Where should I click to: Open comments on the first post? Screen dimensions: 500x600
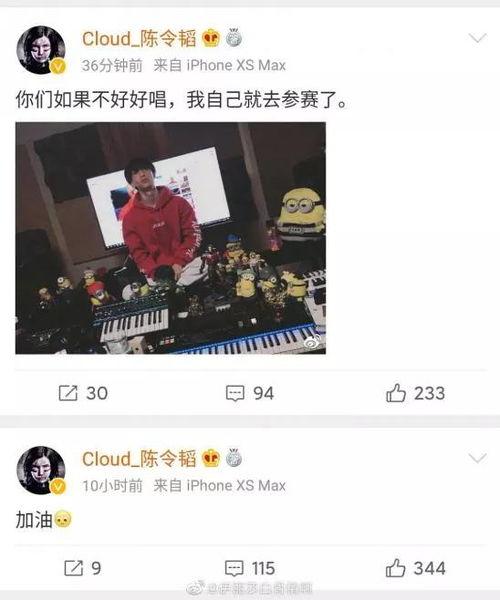235,393
